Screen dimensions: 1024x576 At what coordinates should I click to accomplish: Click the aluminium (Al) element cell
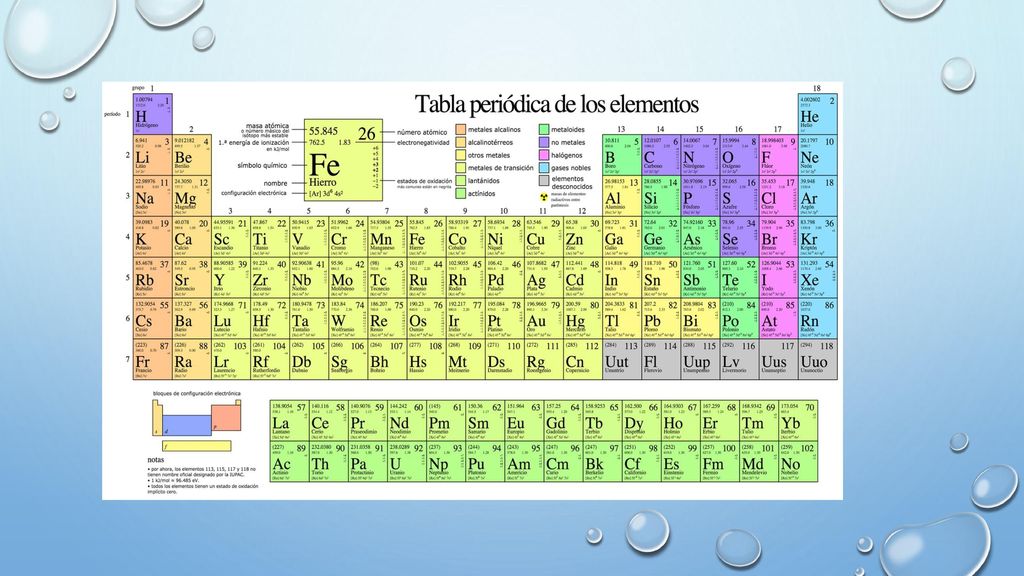pos(622,196)
